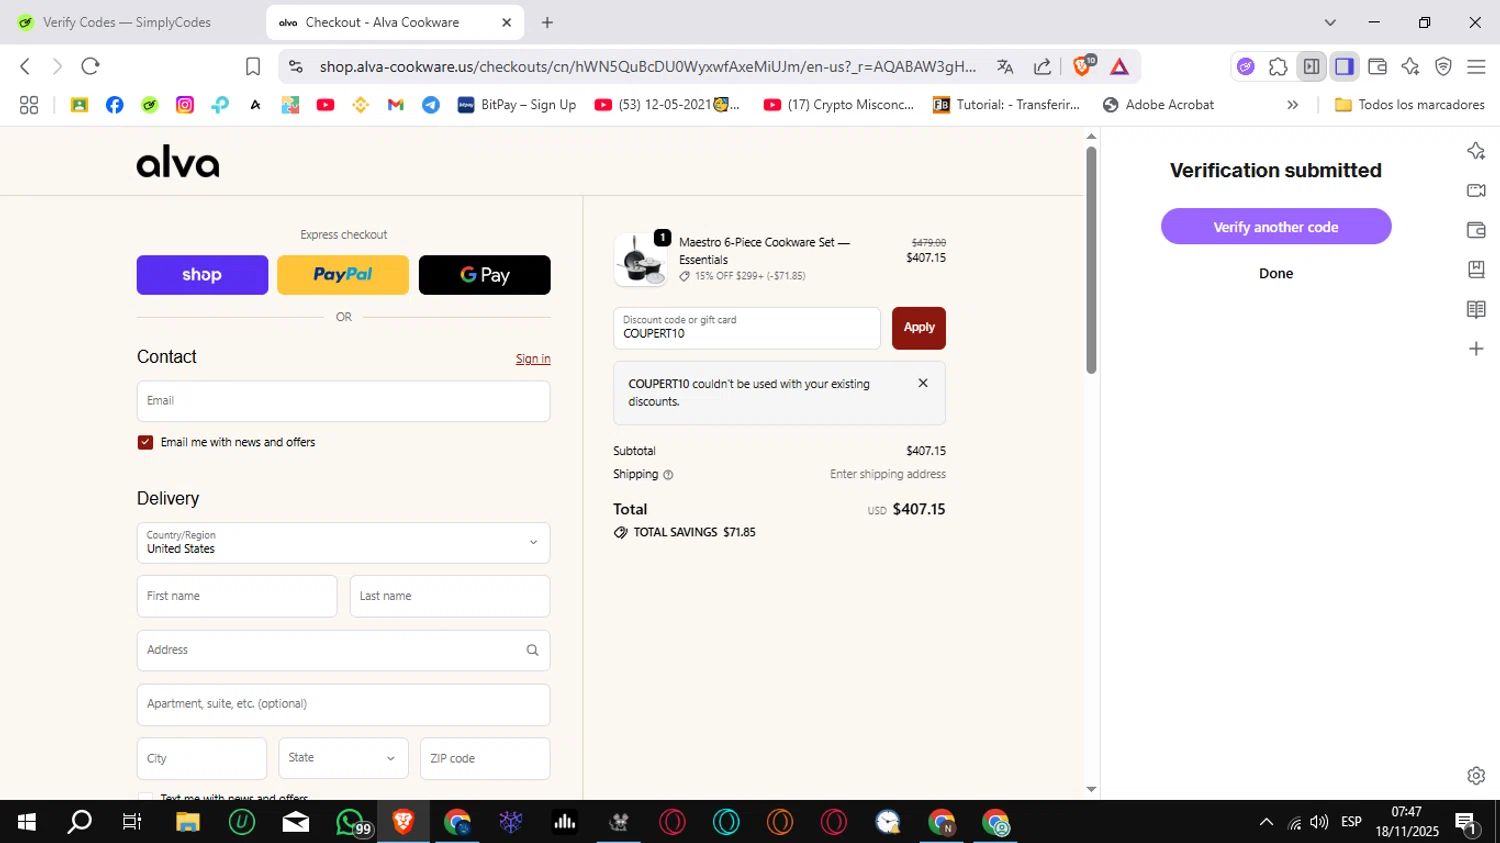Open taskbar search magnifier
This screenshot has width=1500, height=843.
tap(79, 822)
